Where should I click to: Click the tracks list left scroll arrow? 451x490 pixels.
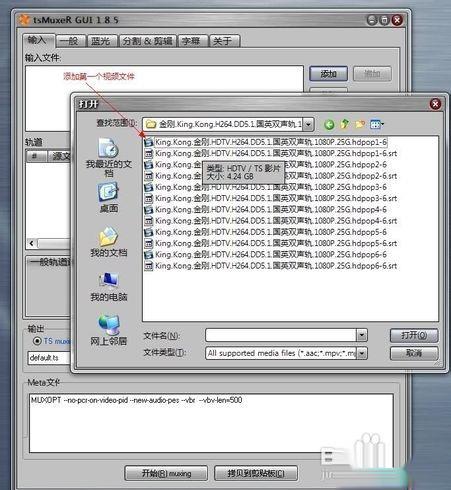coord(32,243)
